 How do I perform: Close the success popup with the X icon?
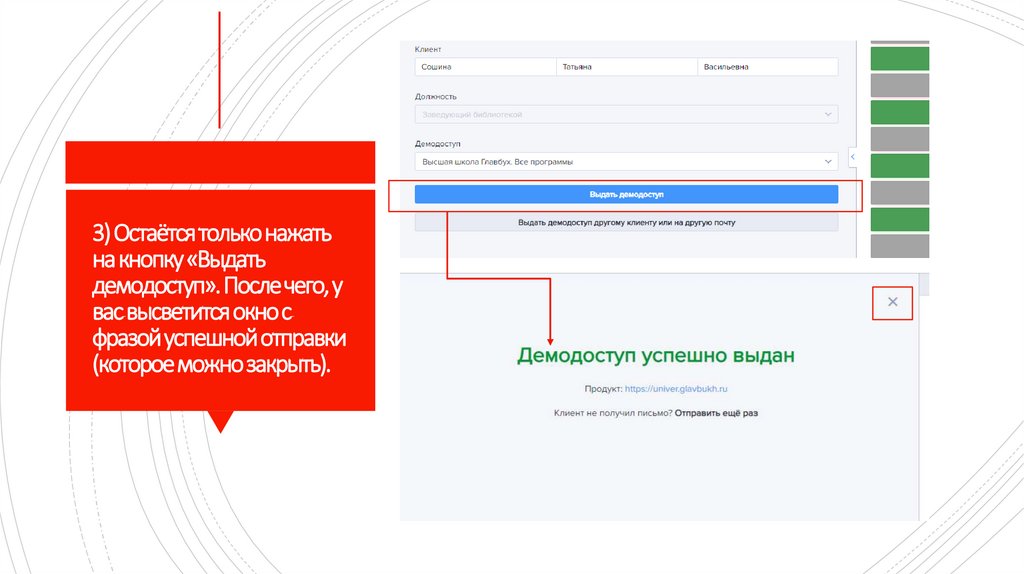click(x=892, y=302)
